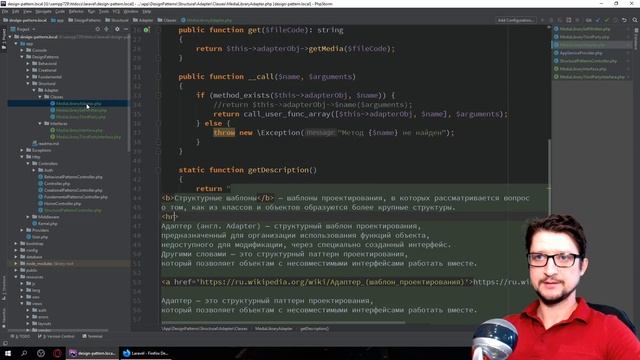Open the File menu

pos(4,12)
